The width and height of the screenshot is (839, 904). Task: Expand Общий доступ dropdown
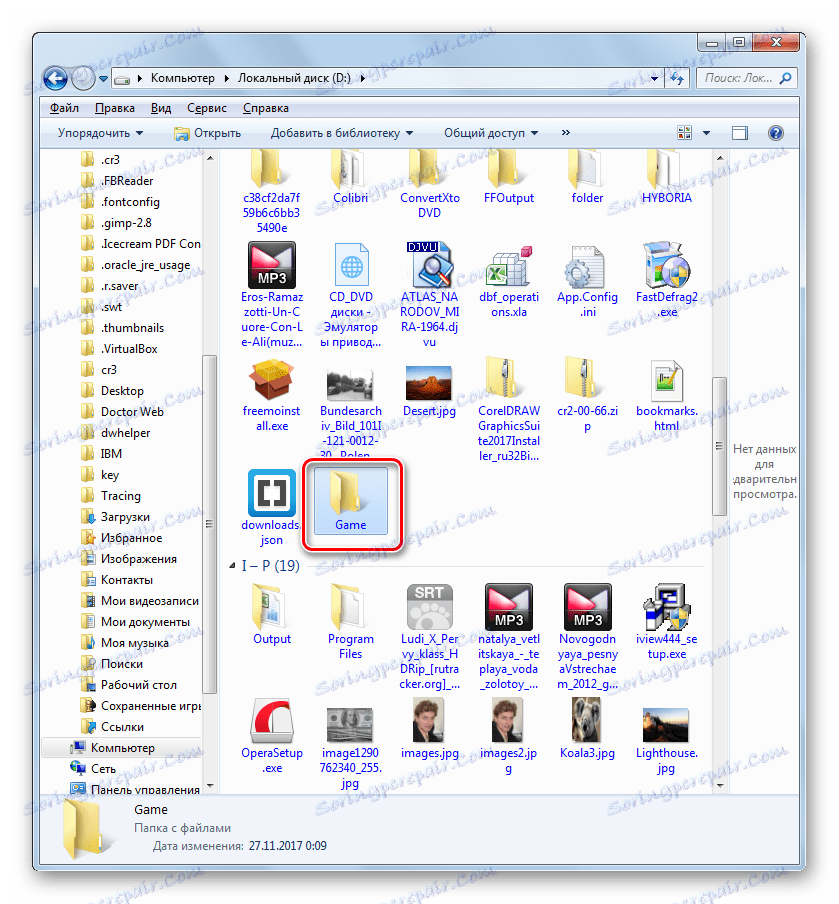pyautogui.click(x=491, y=133)
